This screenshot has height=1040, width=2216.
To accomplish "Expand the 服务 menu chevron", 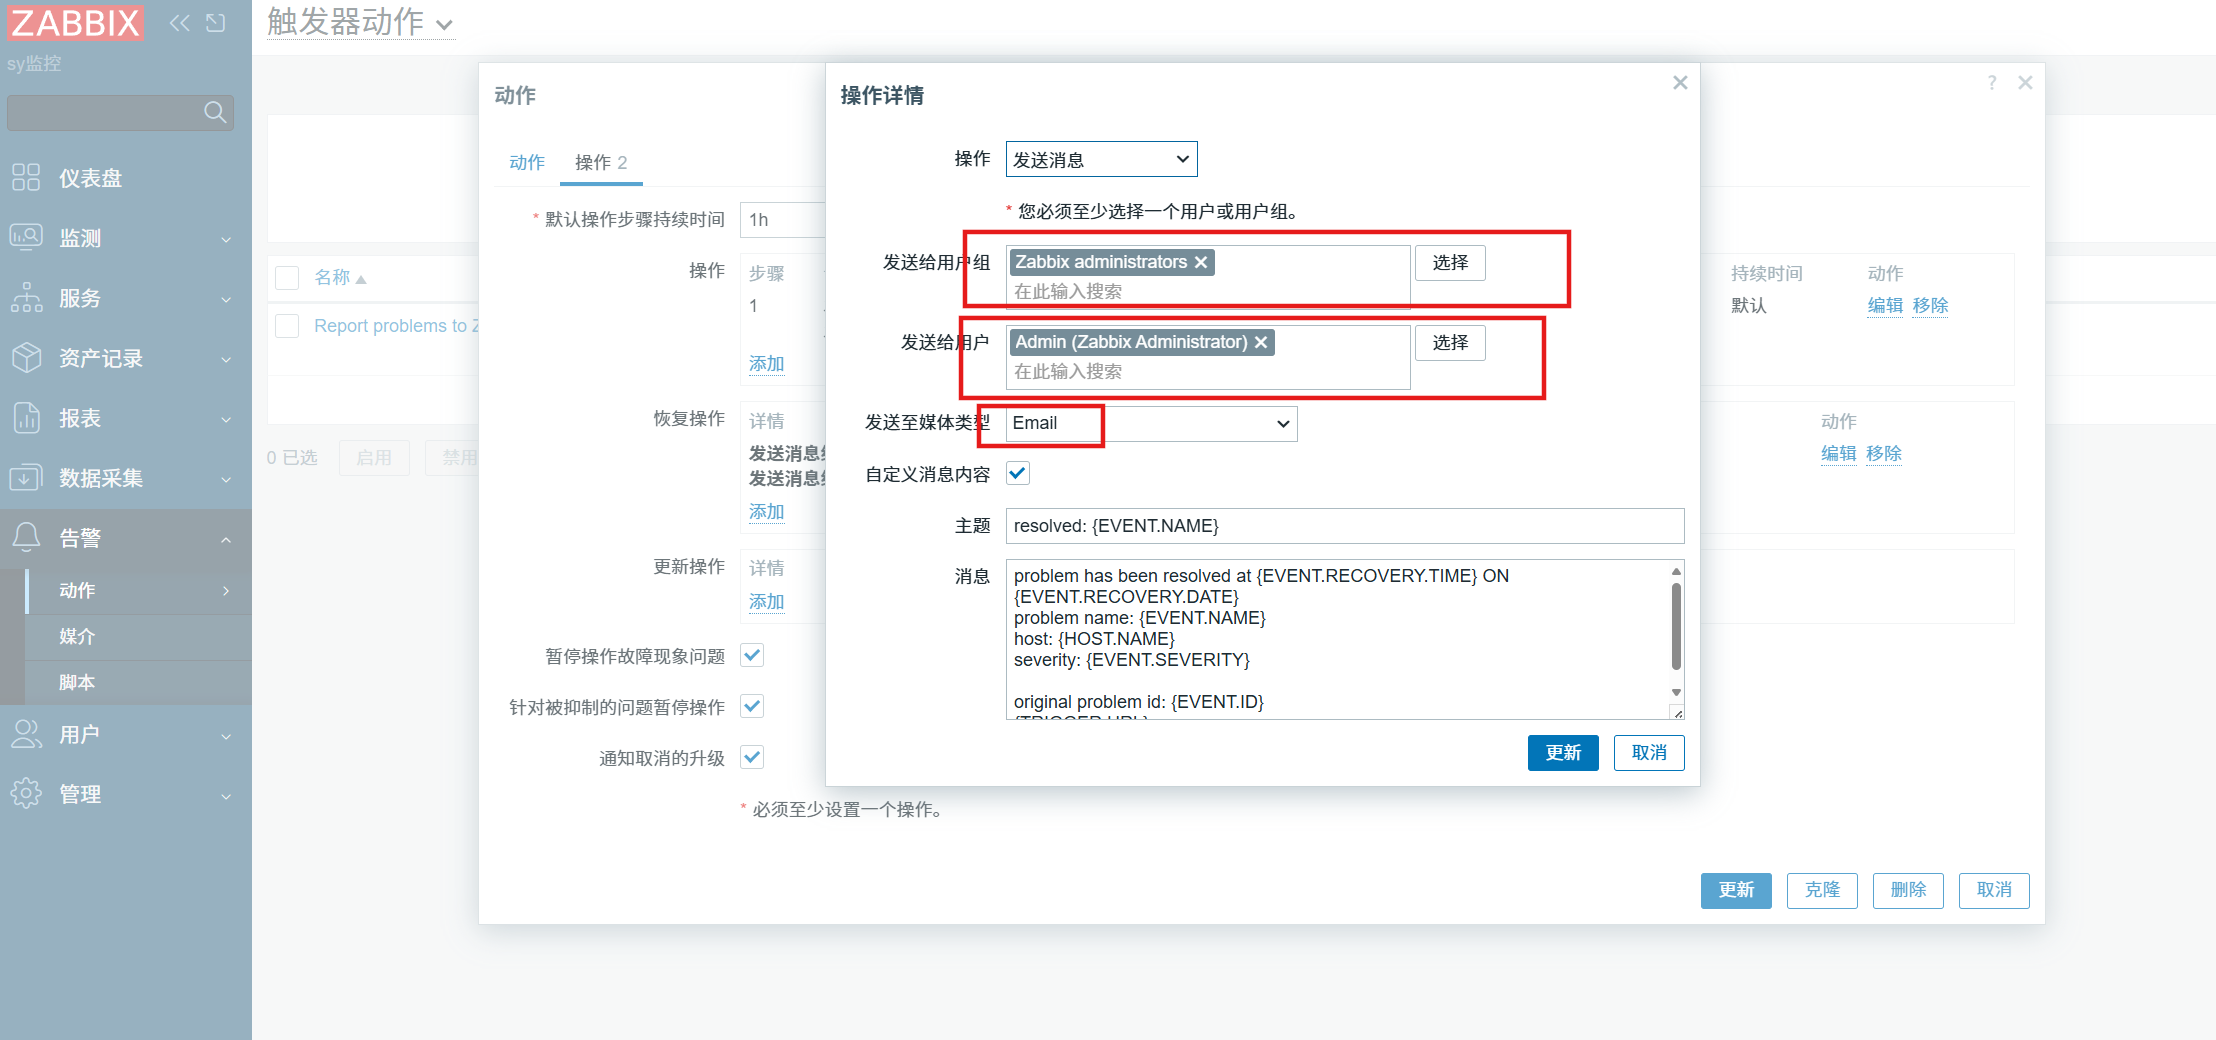I will point(226,300).
